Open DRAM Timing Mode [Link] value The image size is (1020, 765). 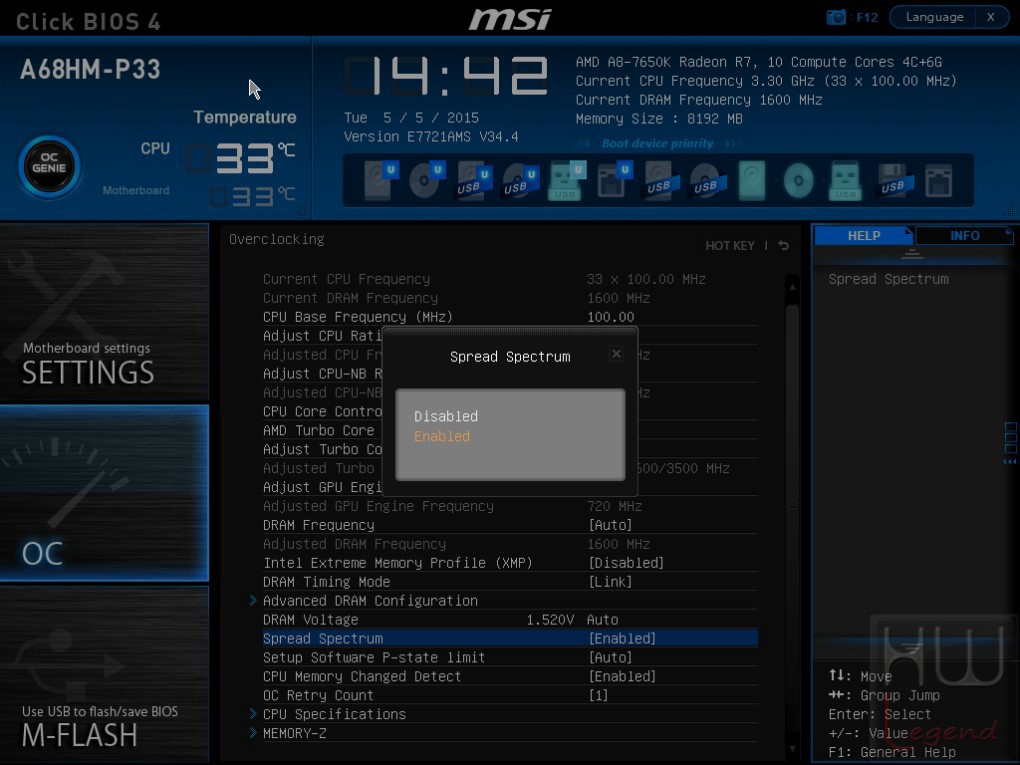coord(610,582)
